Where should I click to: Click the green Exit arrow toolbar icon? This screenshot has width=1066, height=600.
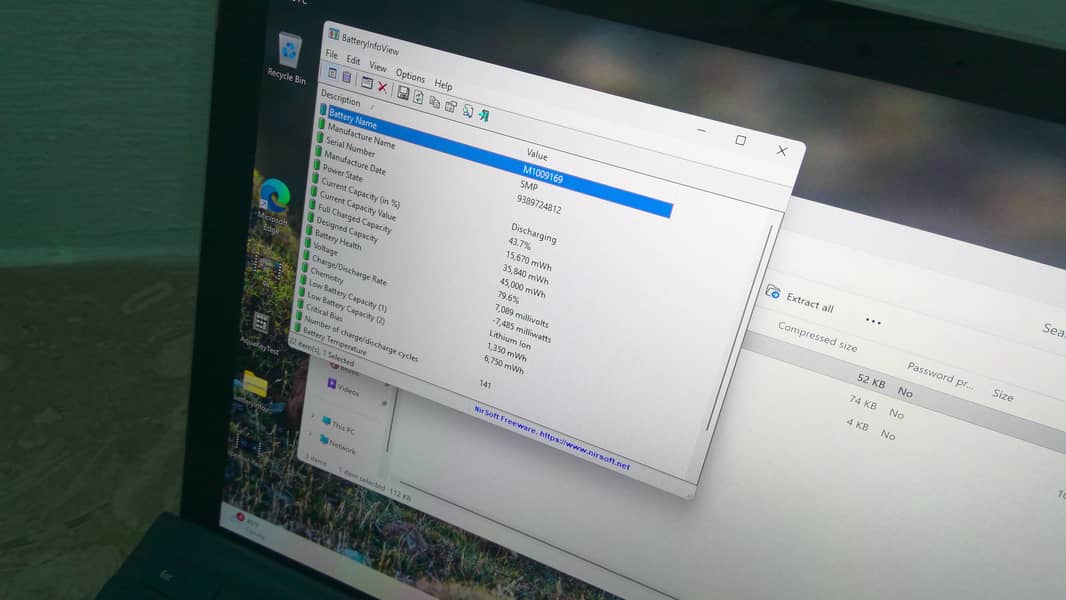click(x=483, y=115)
